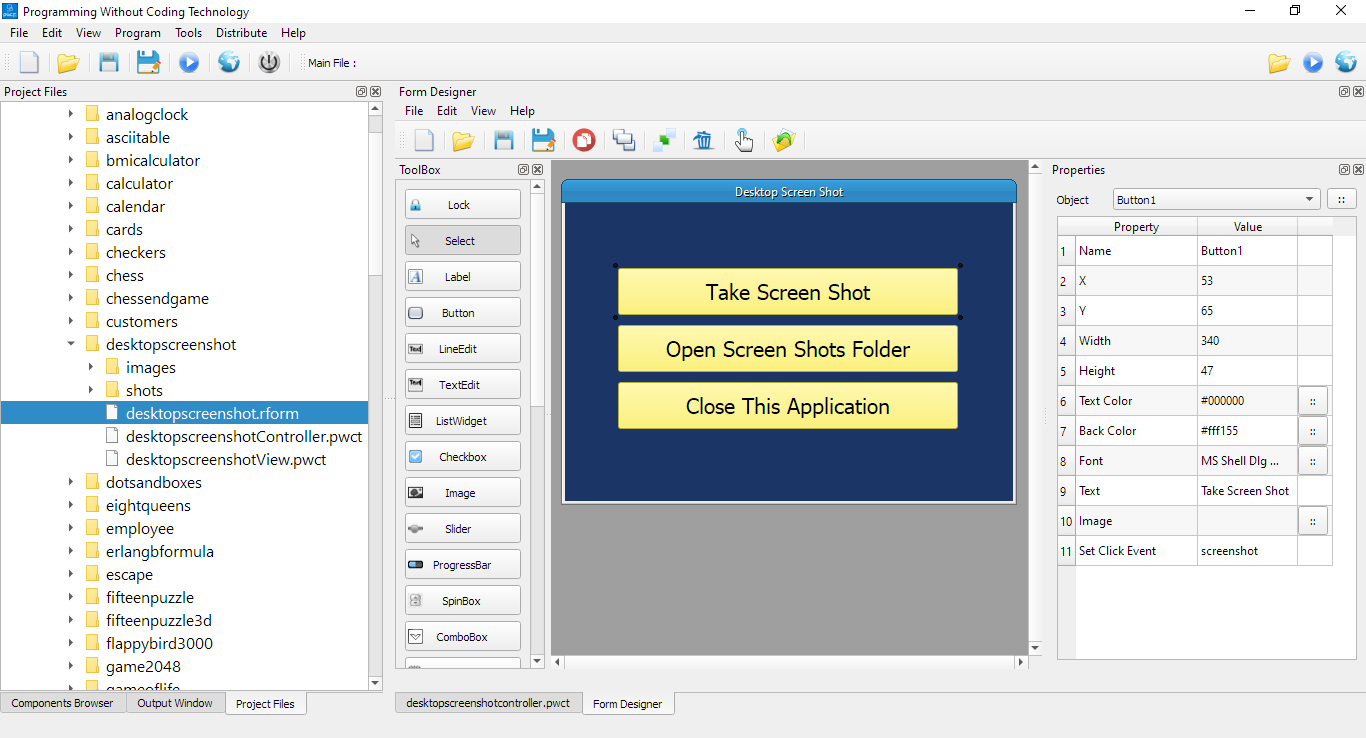Click the Open Screen Shots Folder button
Screen dimensions: 1366x738
pyautogui.click(x=787, y=350)
